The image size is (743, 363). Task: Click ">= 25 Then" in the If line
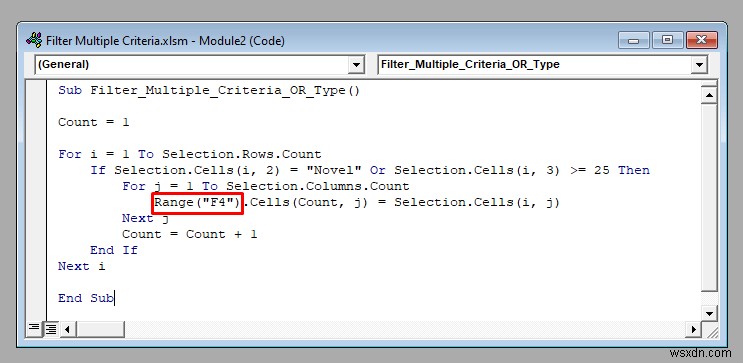(x=610, y=170)
